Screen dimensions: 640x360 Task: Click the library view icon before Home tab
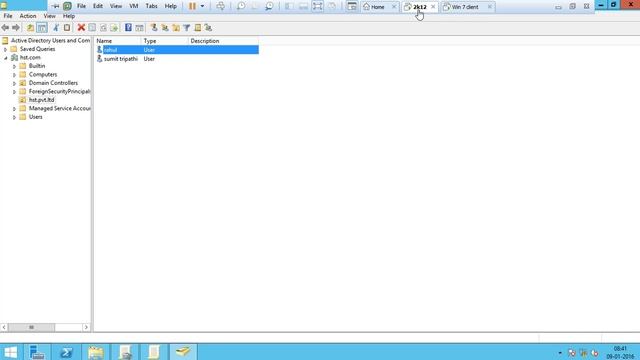352,6
